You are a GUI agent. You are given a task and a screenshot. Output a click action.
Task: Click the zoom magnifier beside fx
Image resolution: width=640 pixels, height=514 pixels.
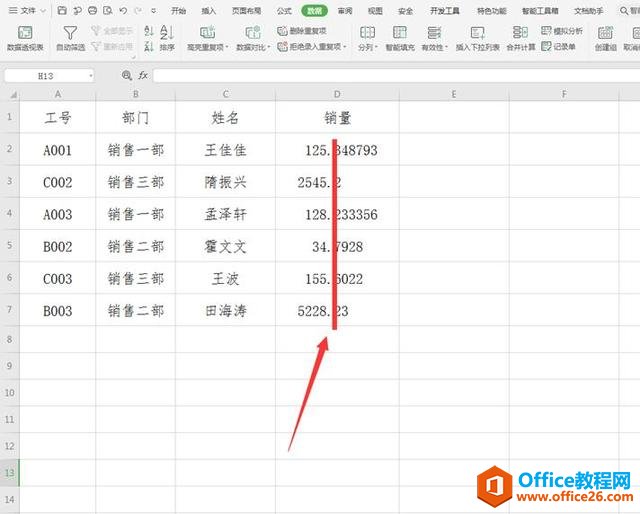[127, 76]
